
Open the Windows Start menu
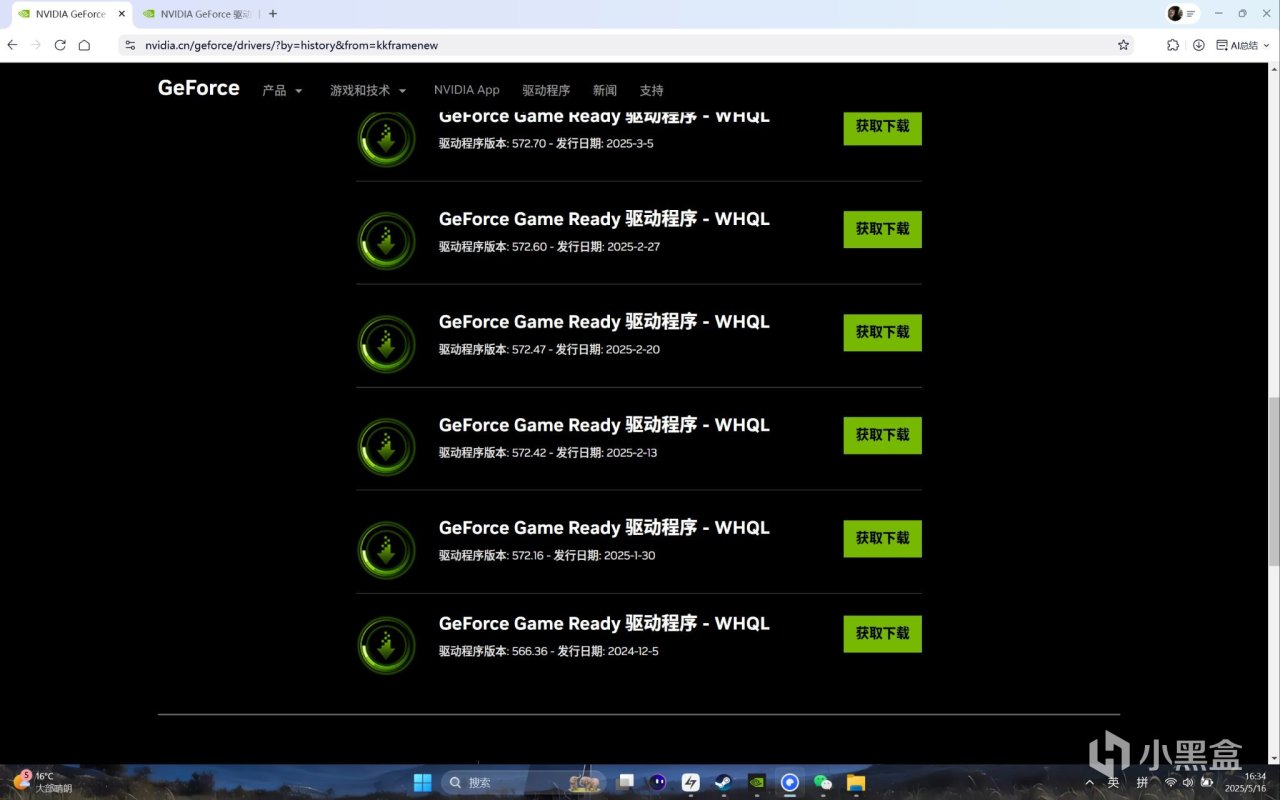[423, 782]
